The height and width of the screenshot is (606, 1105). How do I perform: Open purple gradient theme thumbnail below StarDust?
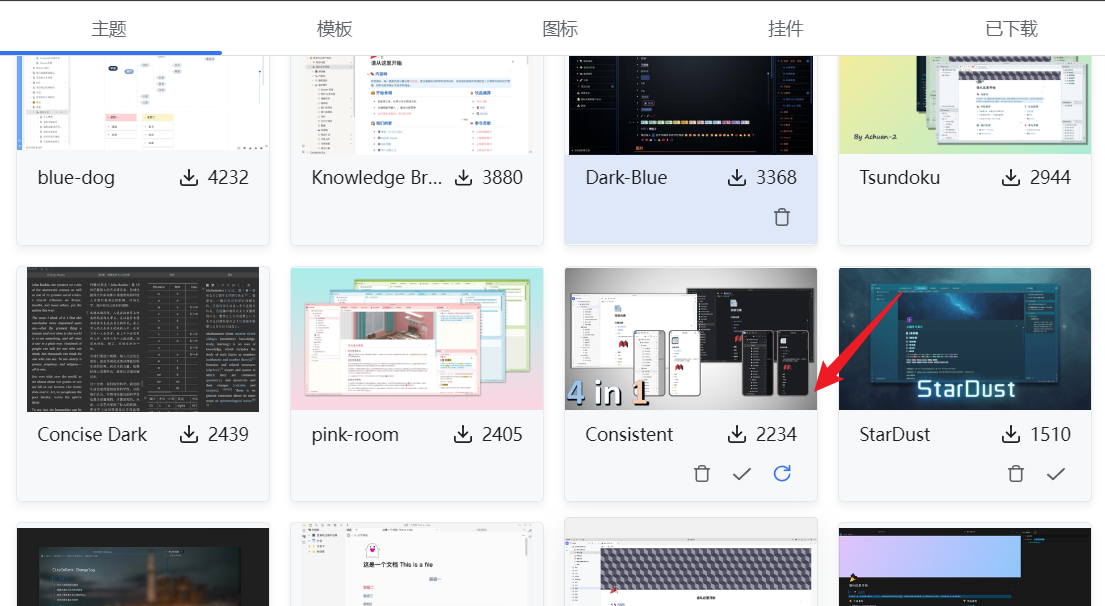pos(965,567)
